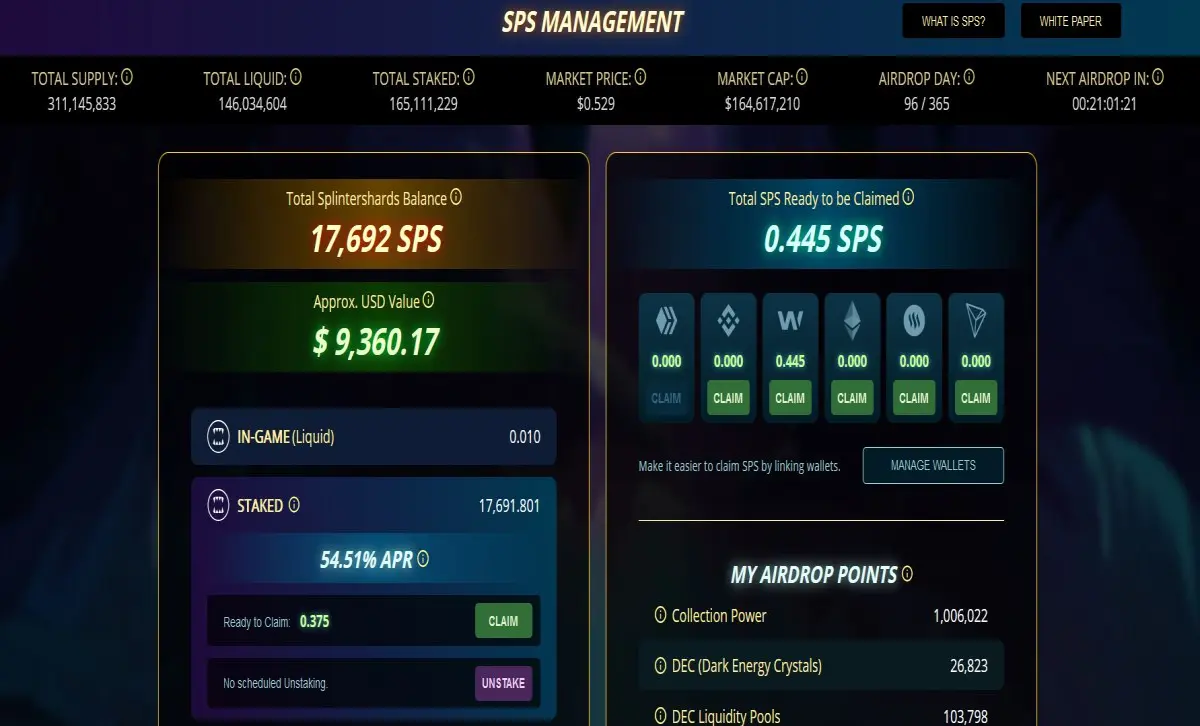Viewport: 1200px width, 726px height.
Task: Click the 'No scheduled Unstaking.' text
Action: (x=275, y=684)
